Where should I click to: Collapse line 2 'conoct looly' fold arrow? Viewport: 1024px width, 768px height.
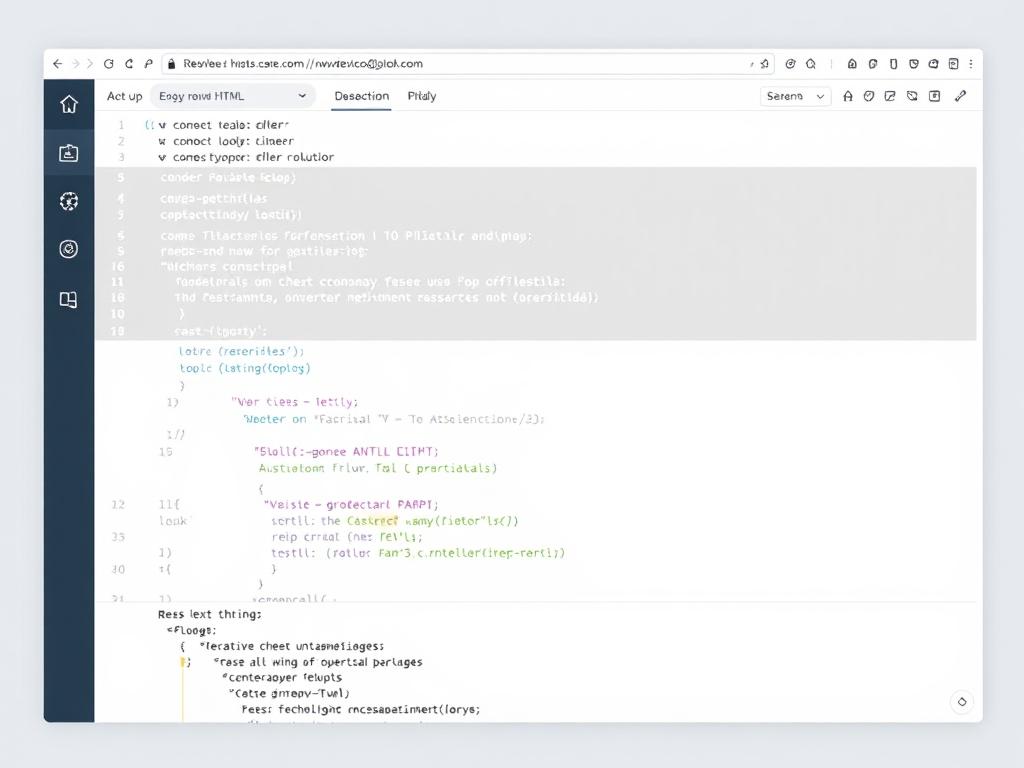pyautogui.click(x=162, y=141)
